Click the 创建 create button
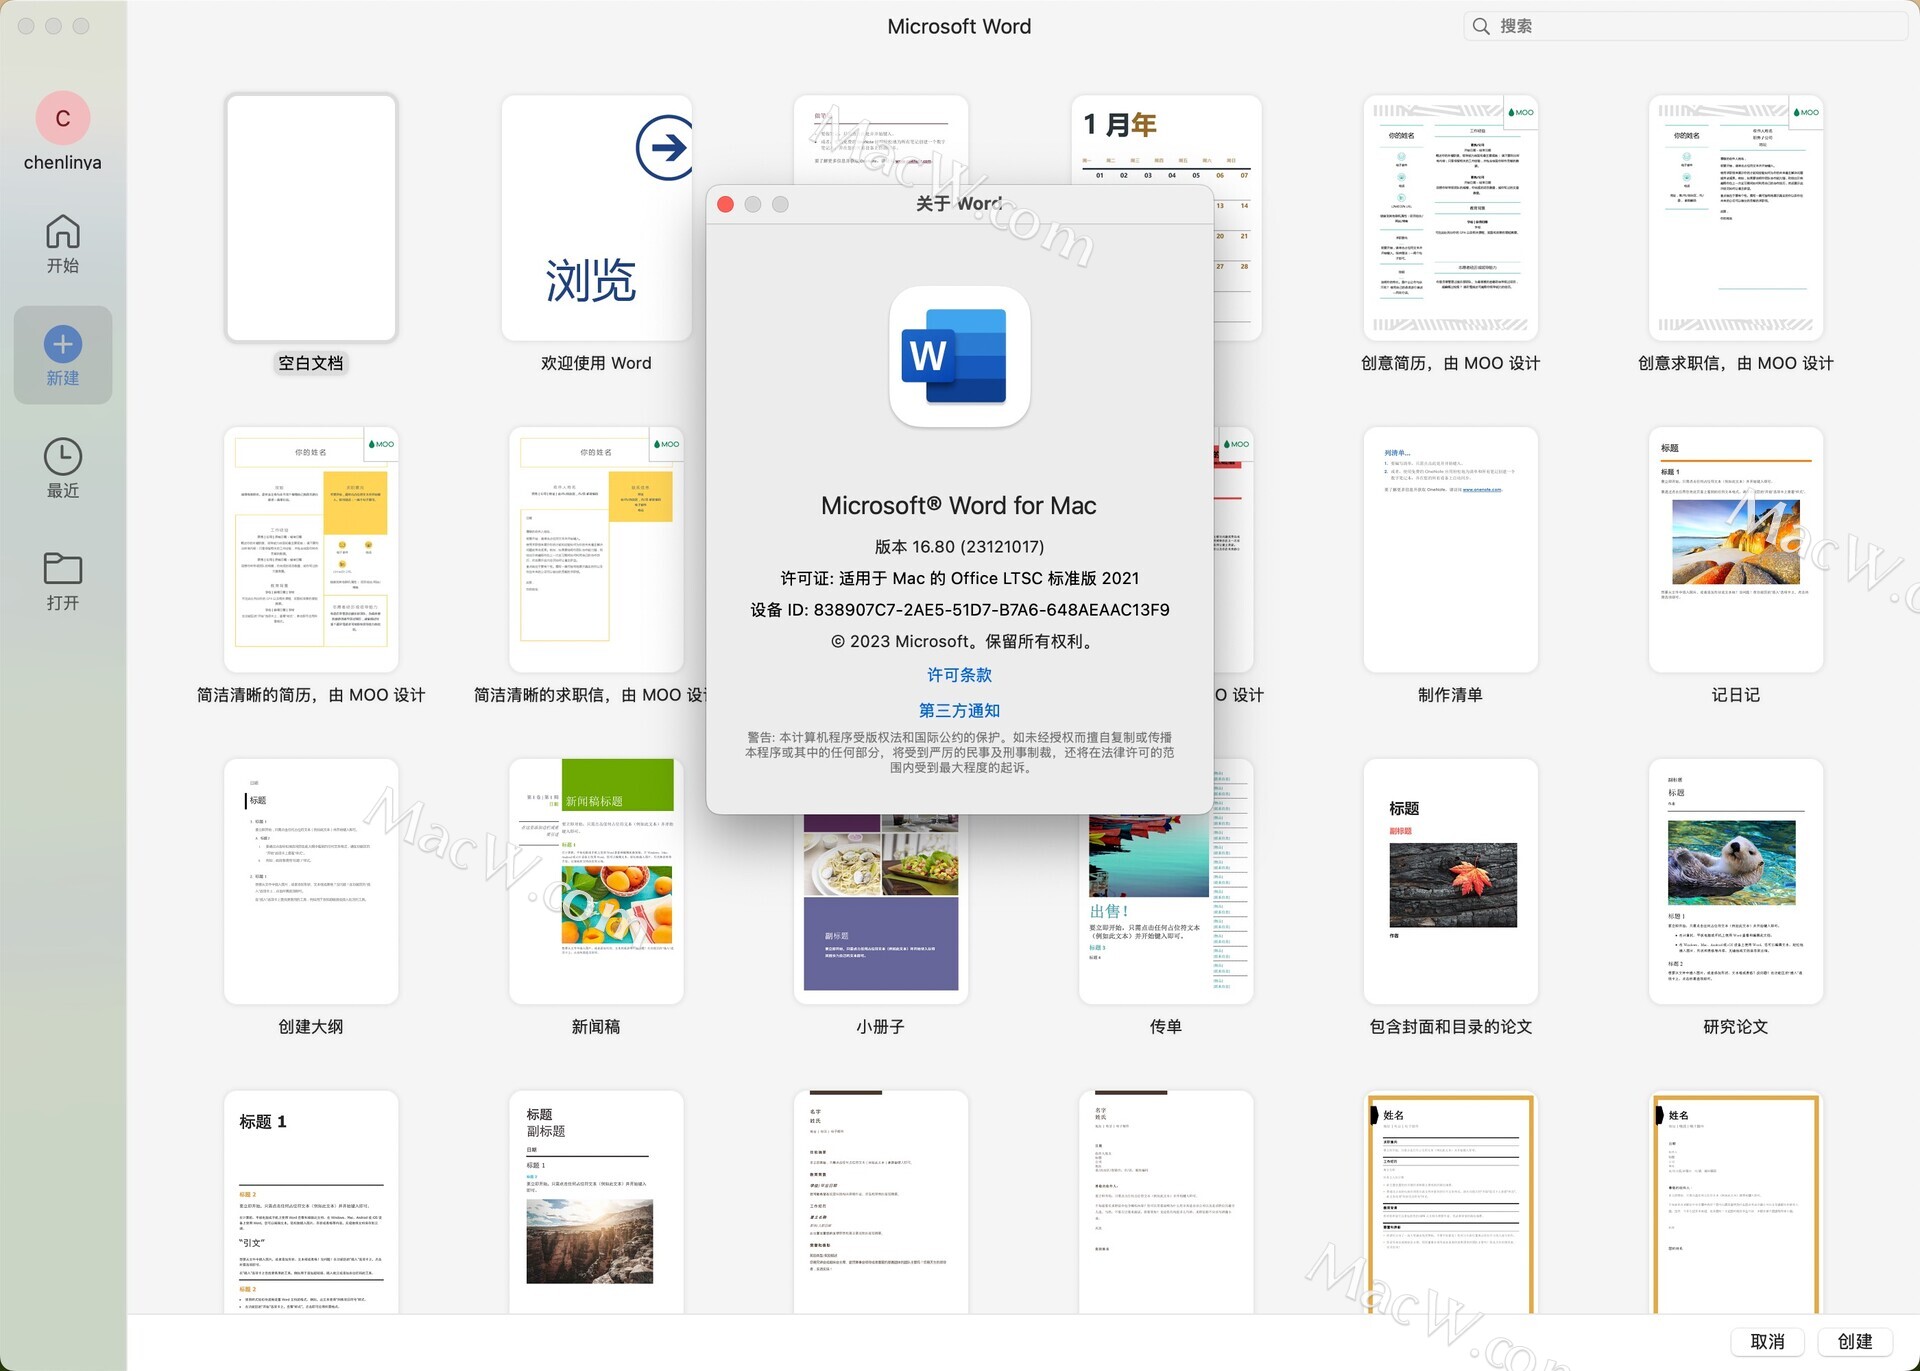Image resolution: width=1920 pixels, height=1371 pixels. [x=1855, y=1342]
